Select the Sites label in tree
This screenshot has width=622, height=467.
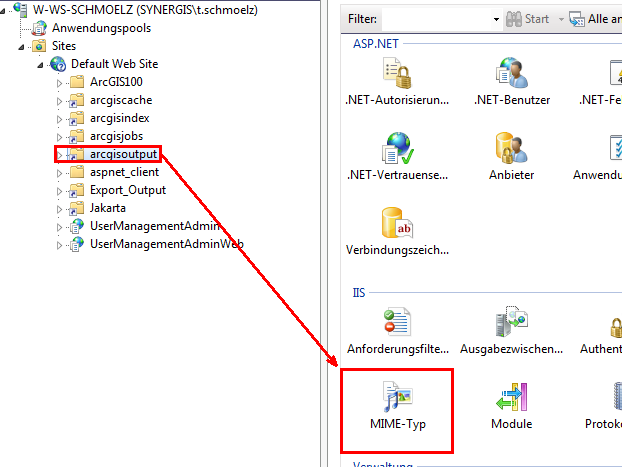(64, 46)
